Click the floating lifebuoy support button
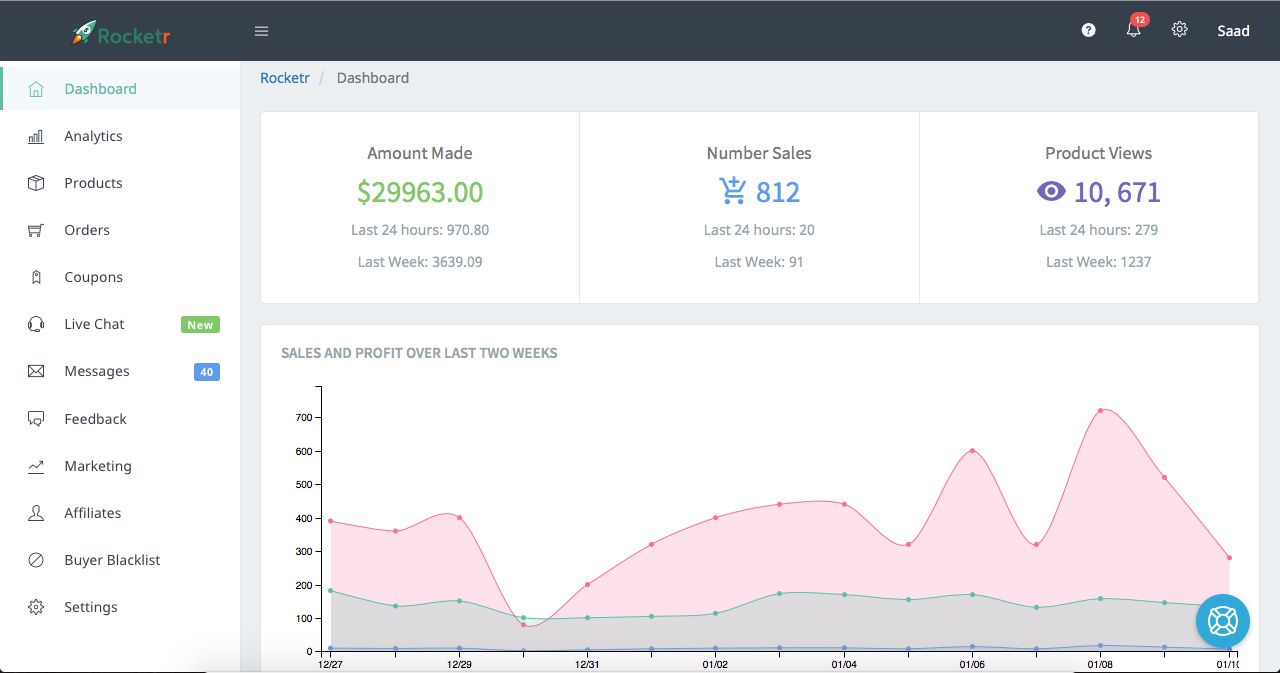Screen dimensions: 1280x673 pyautogui.click(x=1223, y=620)
